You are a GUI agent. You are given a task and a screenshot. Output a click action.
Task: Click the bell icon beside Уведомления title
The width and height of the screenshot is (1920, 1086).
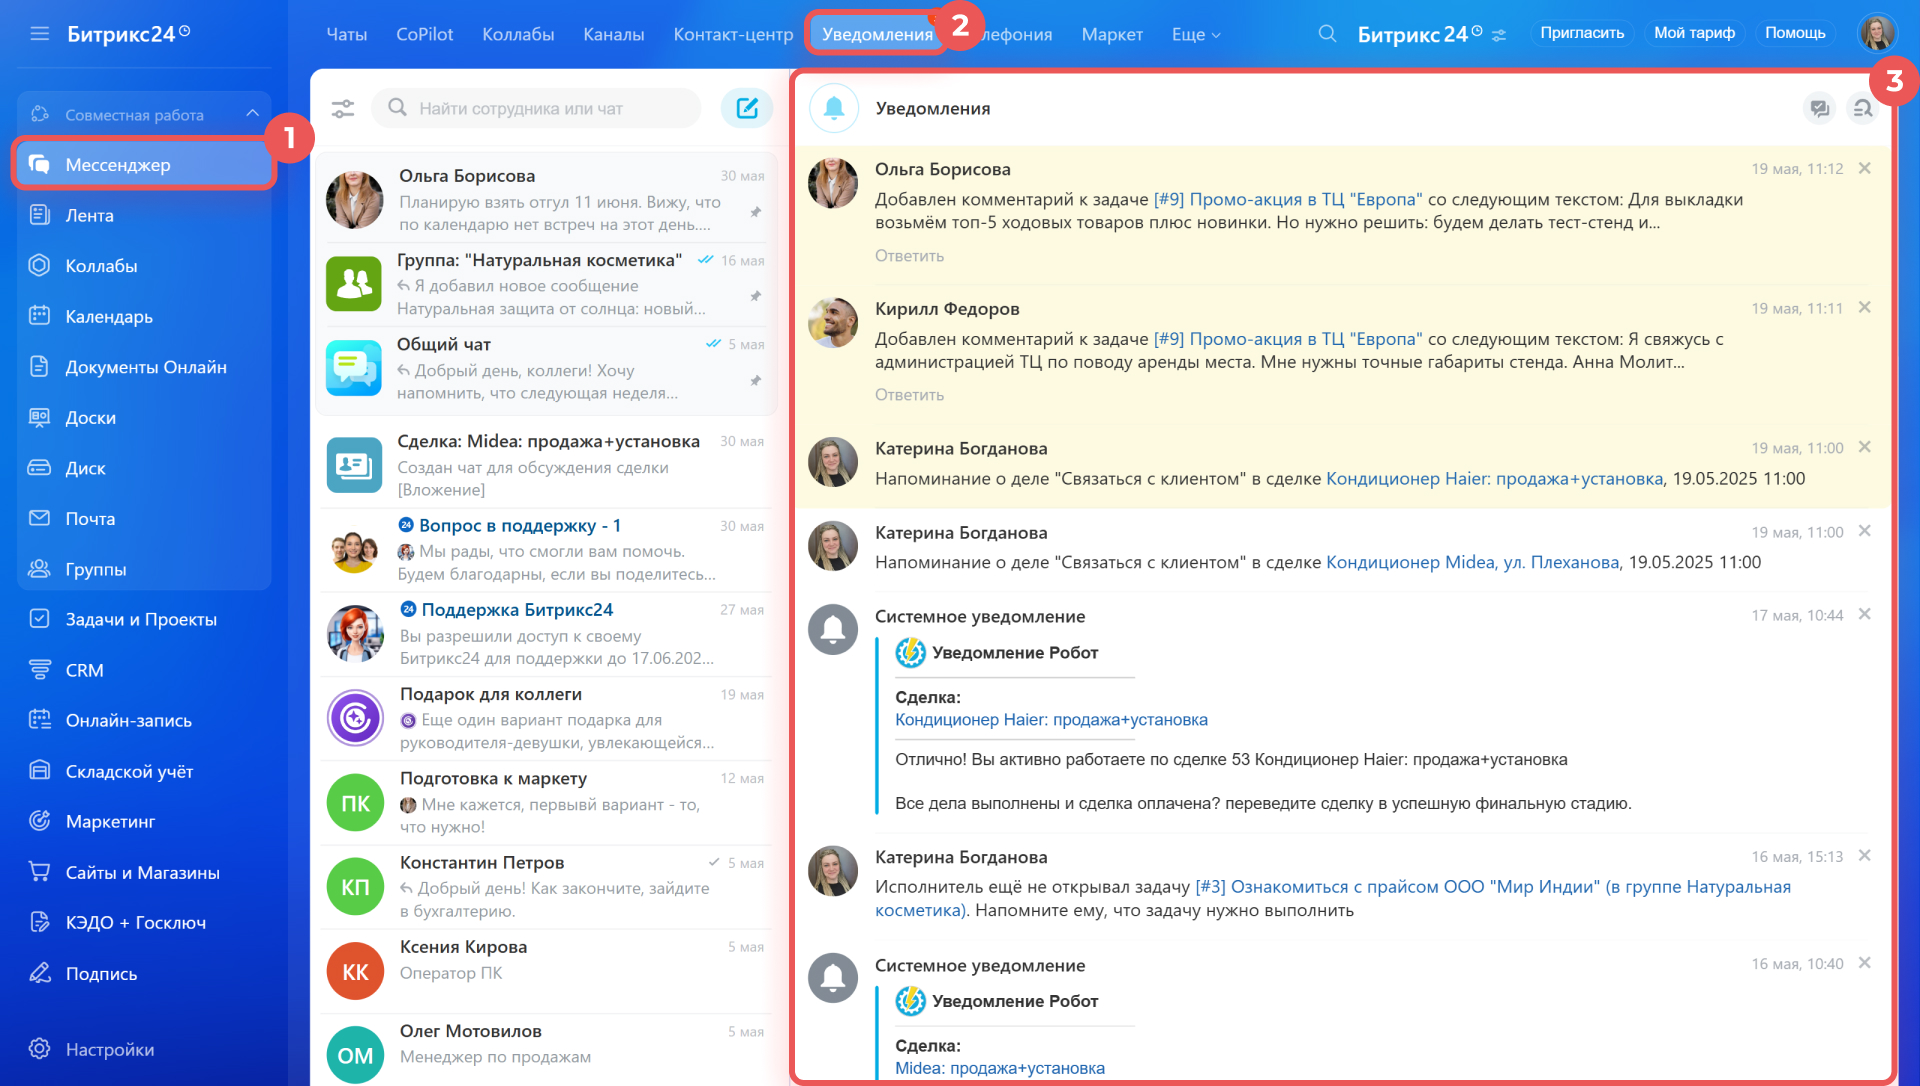pyautogui.click(x=834, y=108)
